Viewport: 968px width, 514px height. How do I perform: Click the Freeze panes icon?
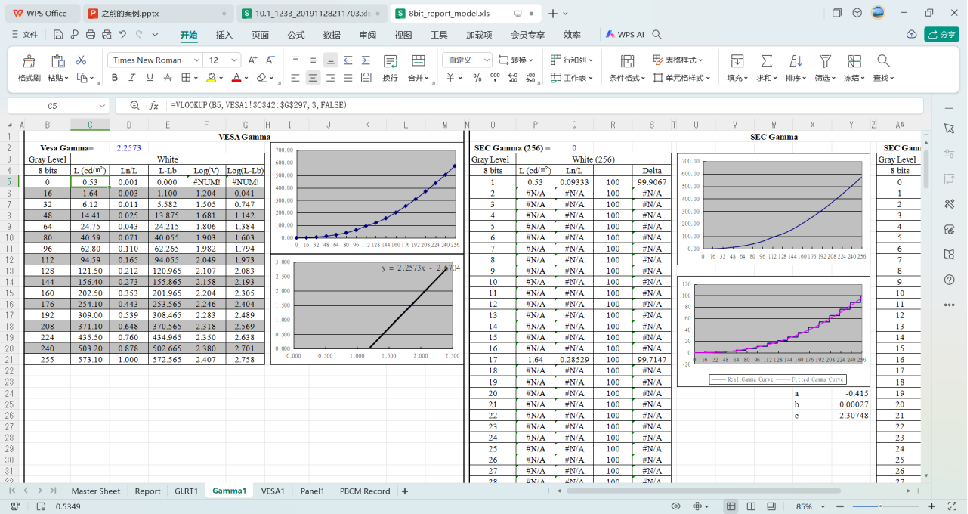(x=854, y=60)
